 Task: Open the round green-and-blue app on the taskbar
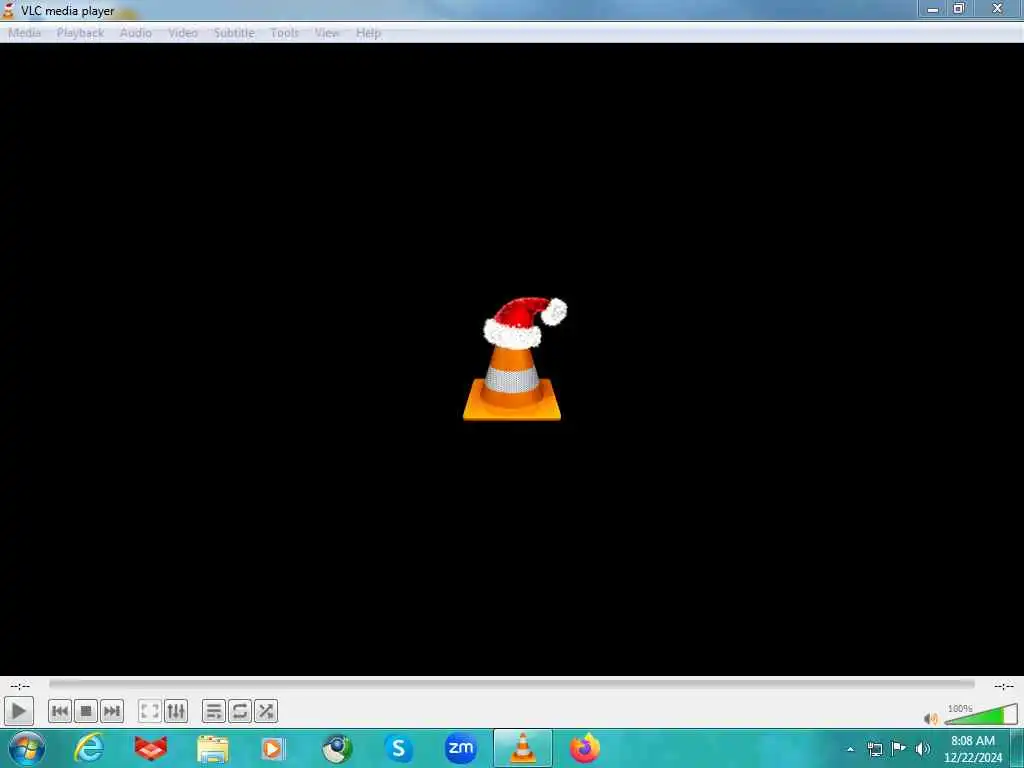pos(337,749)
